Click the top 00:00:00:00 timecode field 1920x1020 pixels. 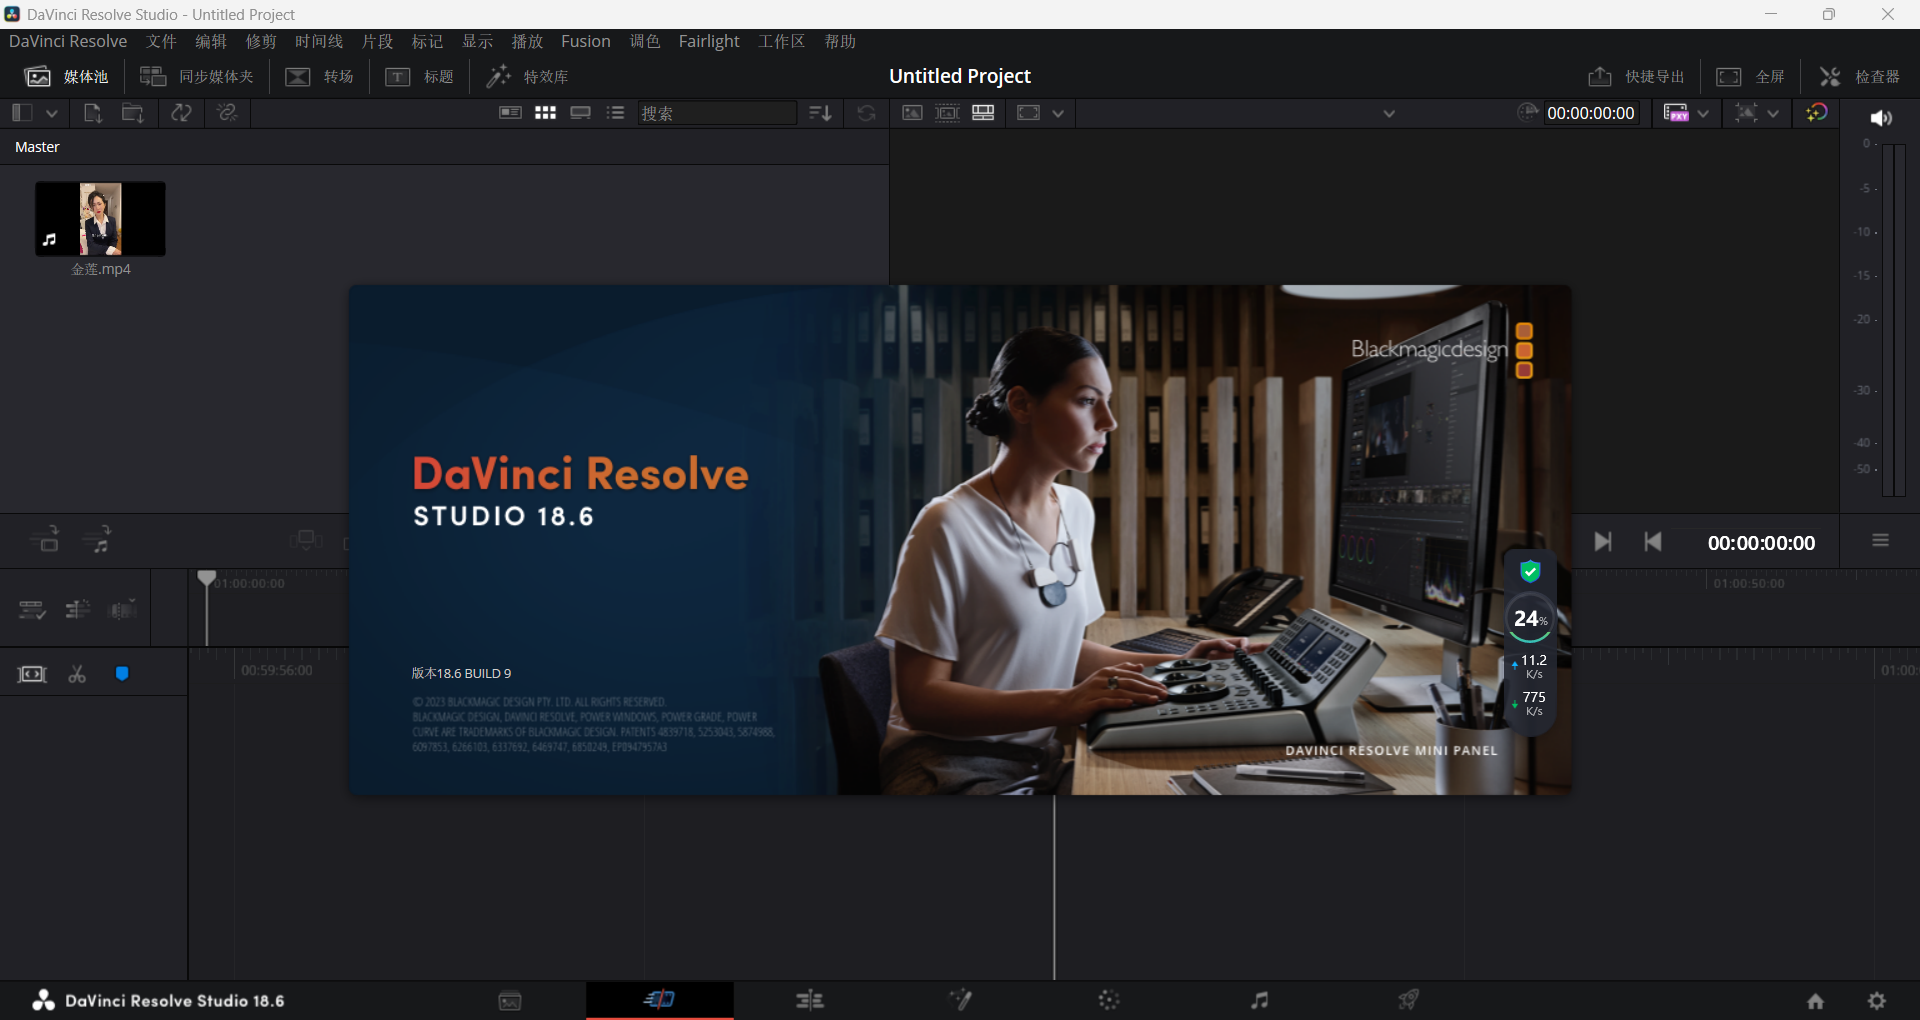[1591, 113]
